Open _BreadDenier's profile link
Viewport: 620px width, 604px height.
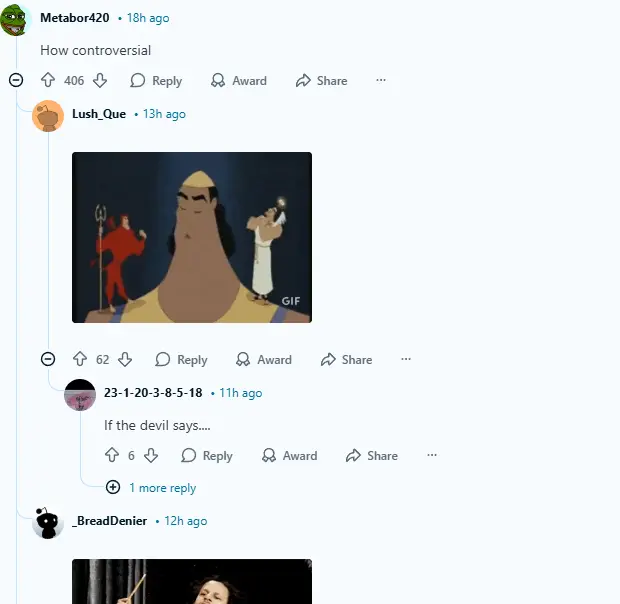110,521
